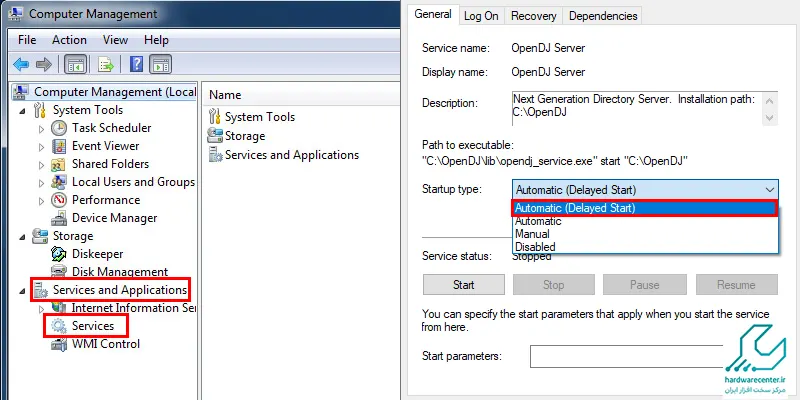Click the Storage drive icon in tree
The width and height of the screenshot is (800, 400).
tap(40, 236)
